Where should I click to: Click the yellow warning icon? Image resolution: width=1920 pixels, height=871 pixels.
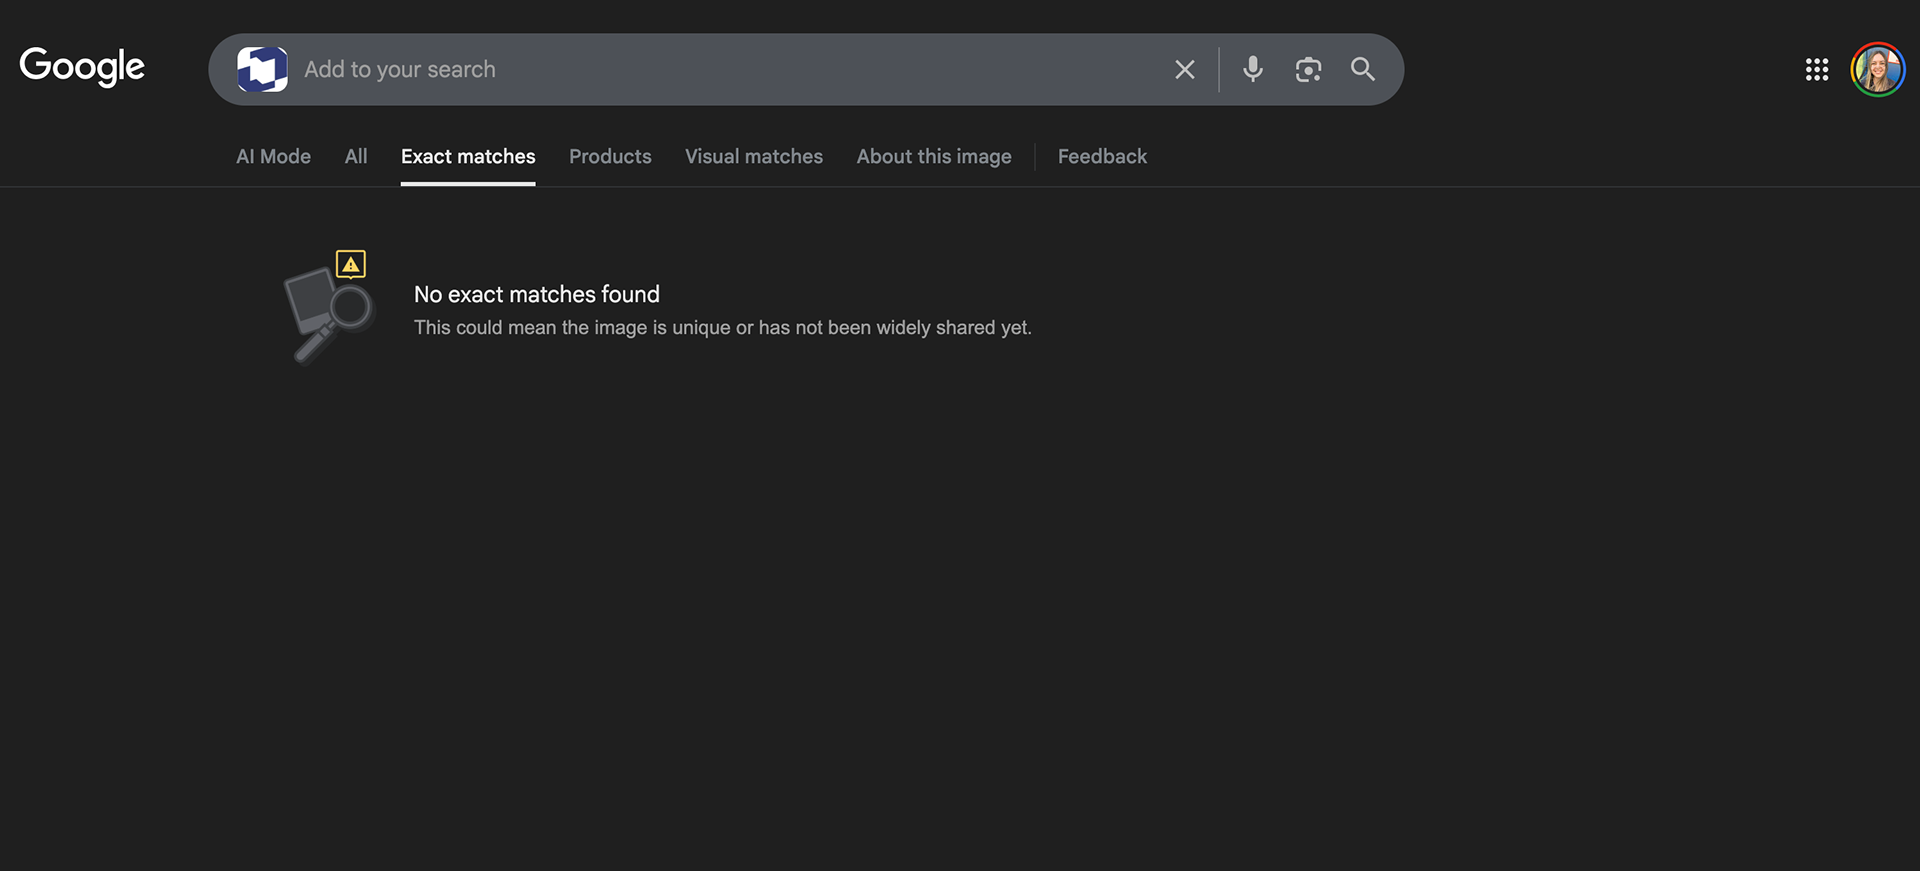pyautogui.click(x=351, y=264)
